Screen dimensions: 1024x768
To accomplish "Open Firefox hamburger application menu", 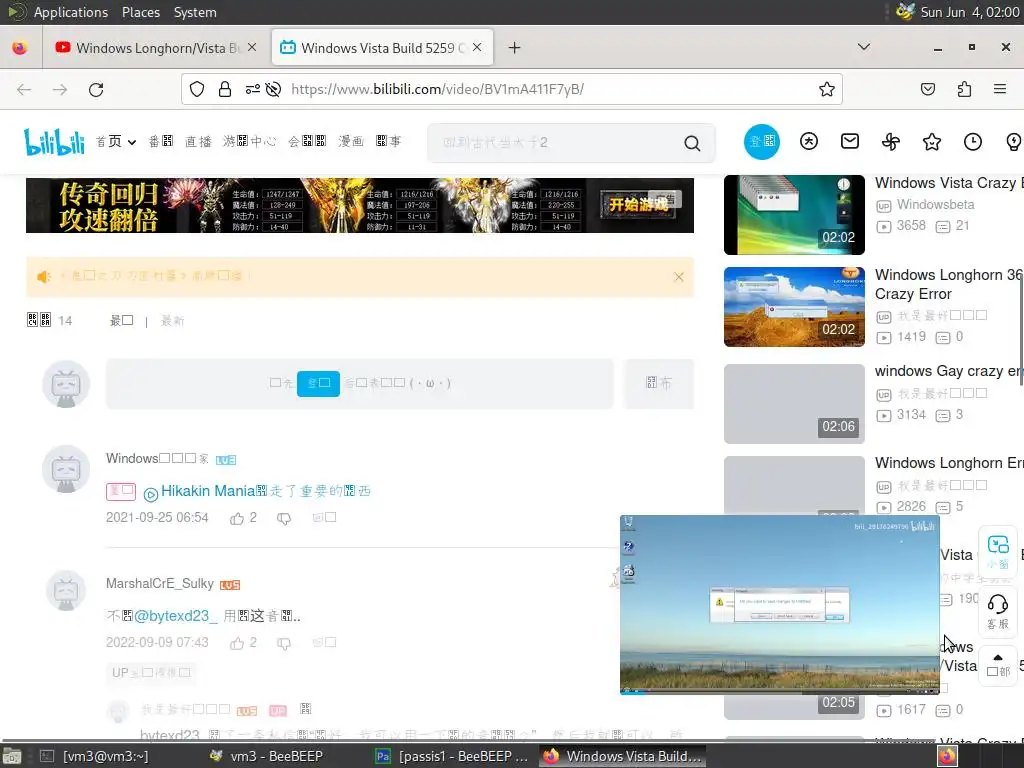I will pos(1000,89).
